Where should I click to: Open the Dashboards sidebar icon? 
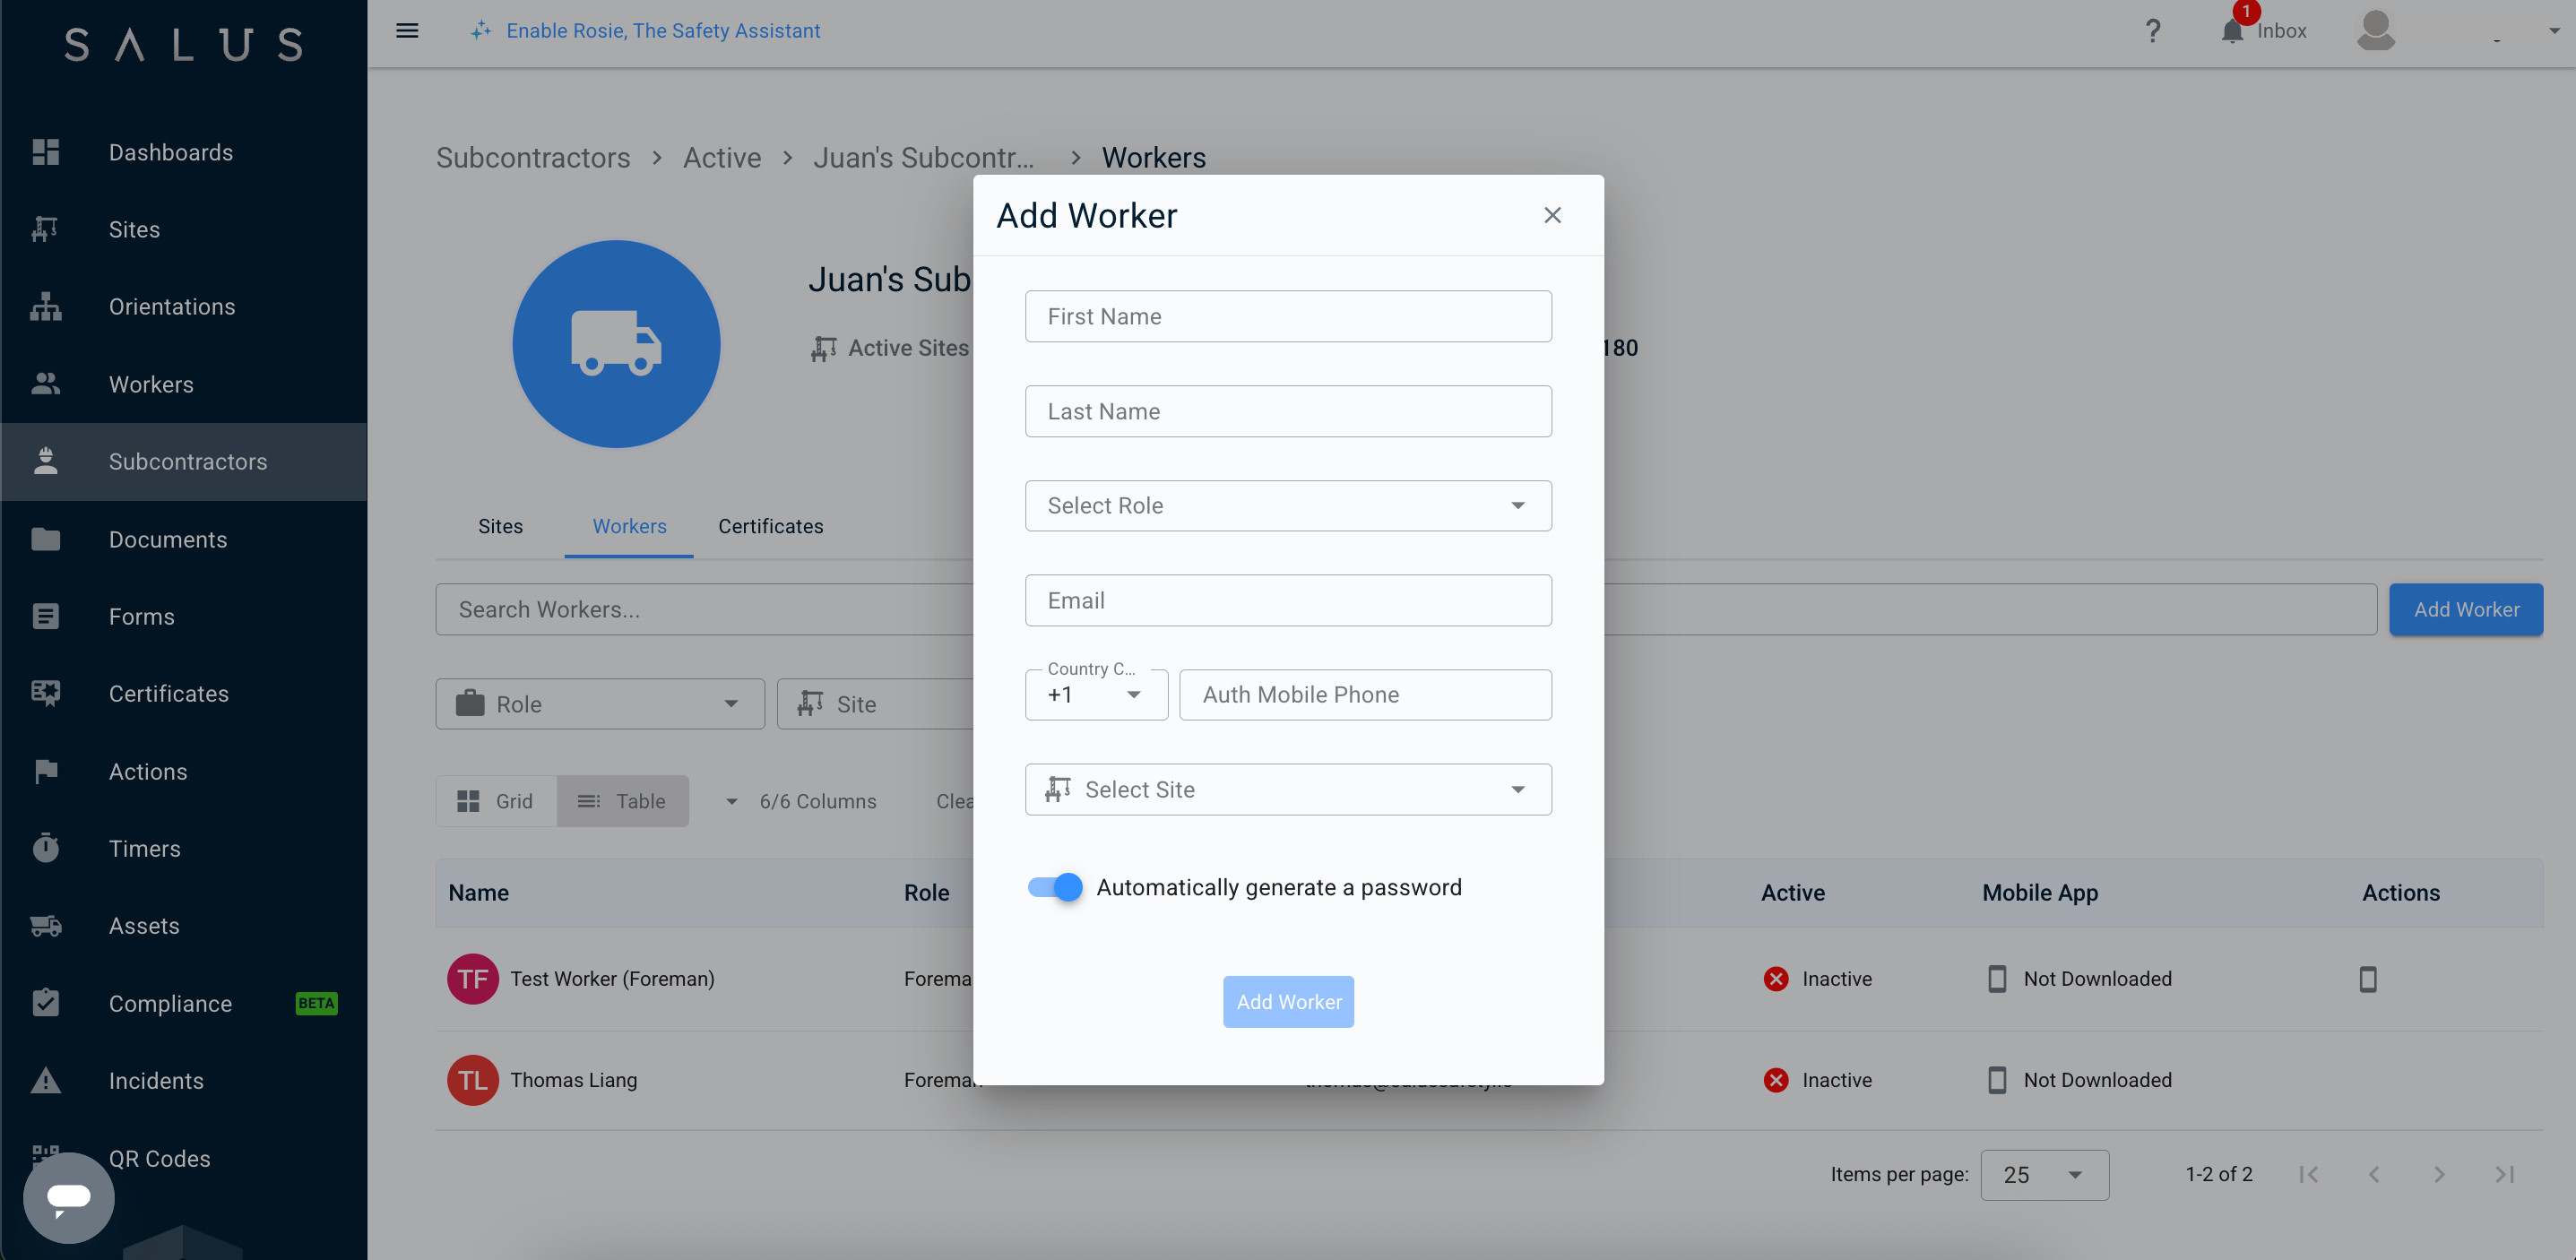45,152
